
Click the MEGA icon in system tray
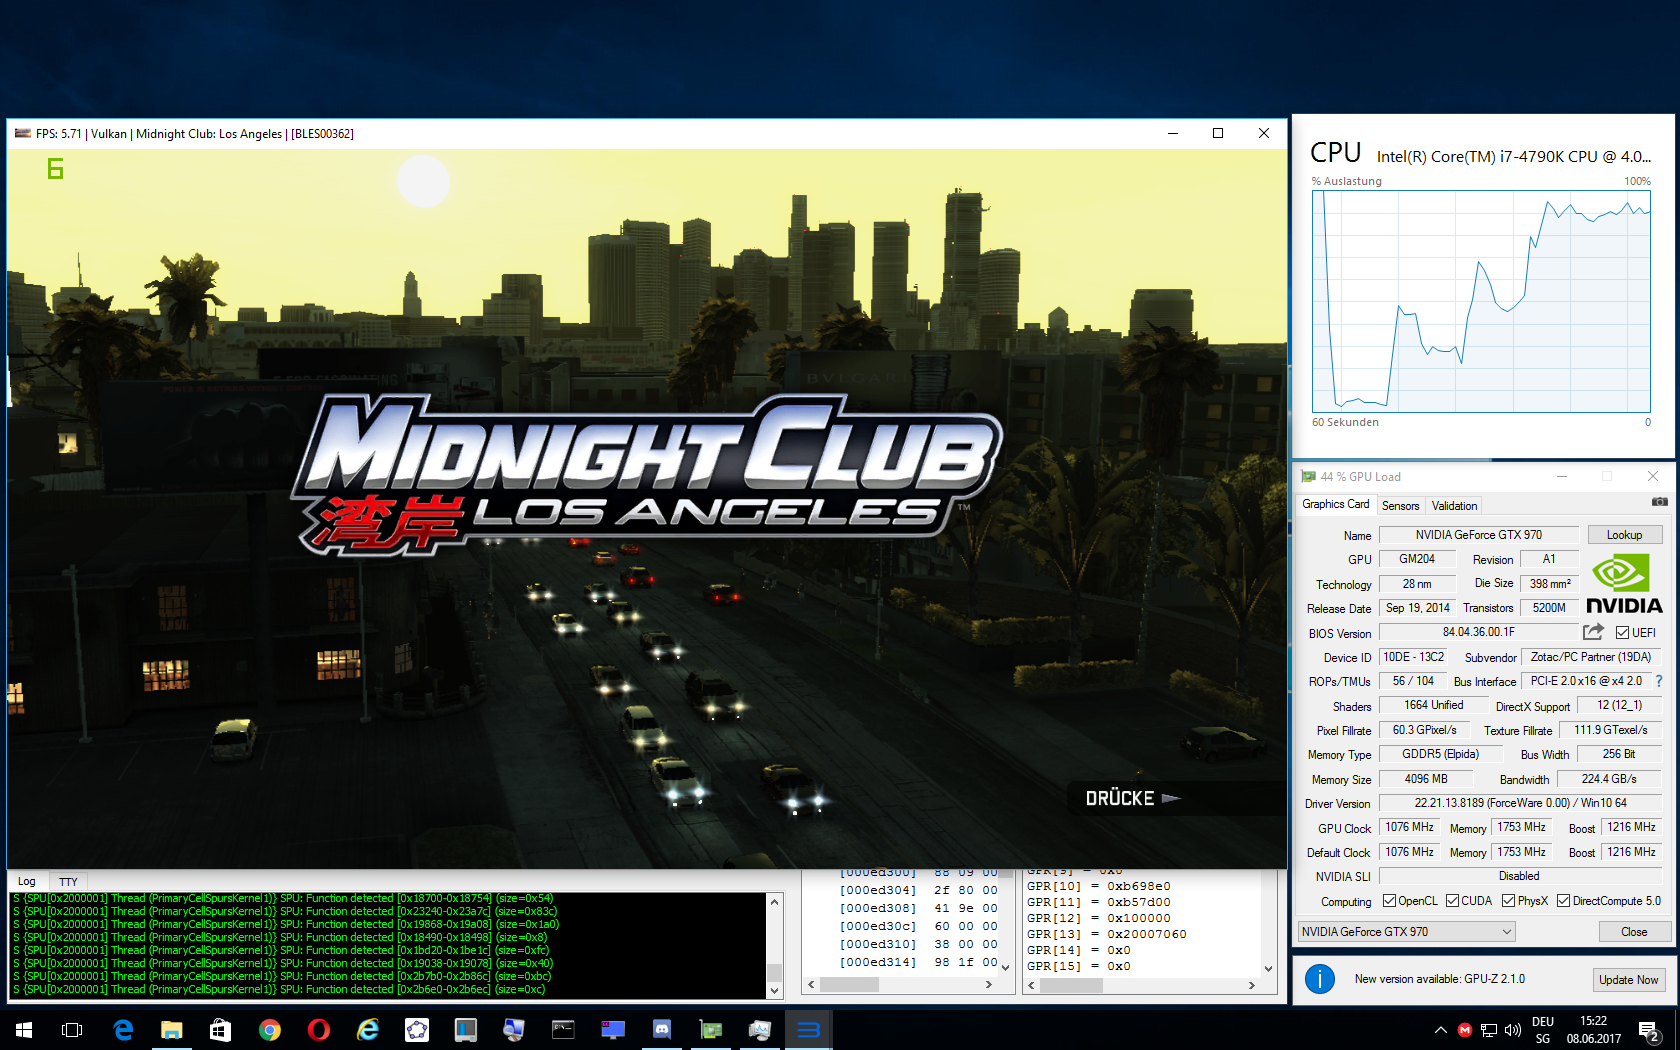tap(1465, 1030)
